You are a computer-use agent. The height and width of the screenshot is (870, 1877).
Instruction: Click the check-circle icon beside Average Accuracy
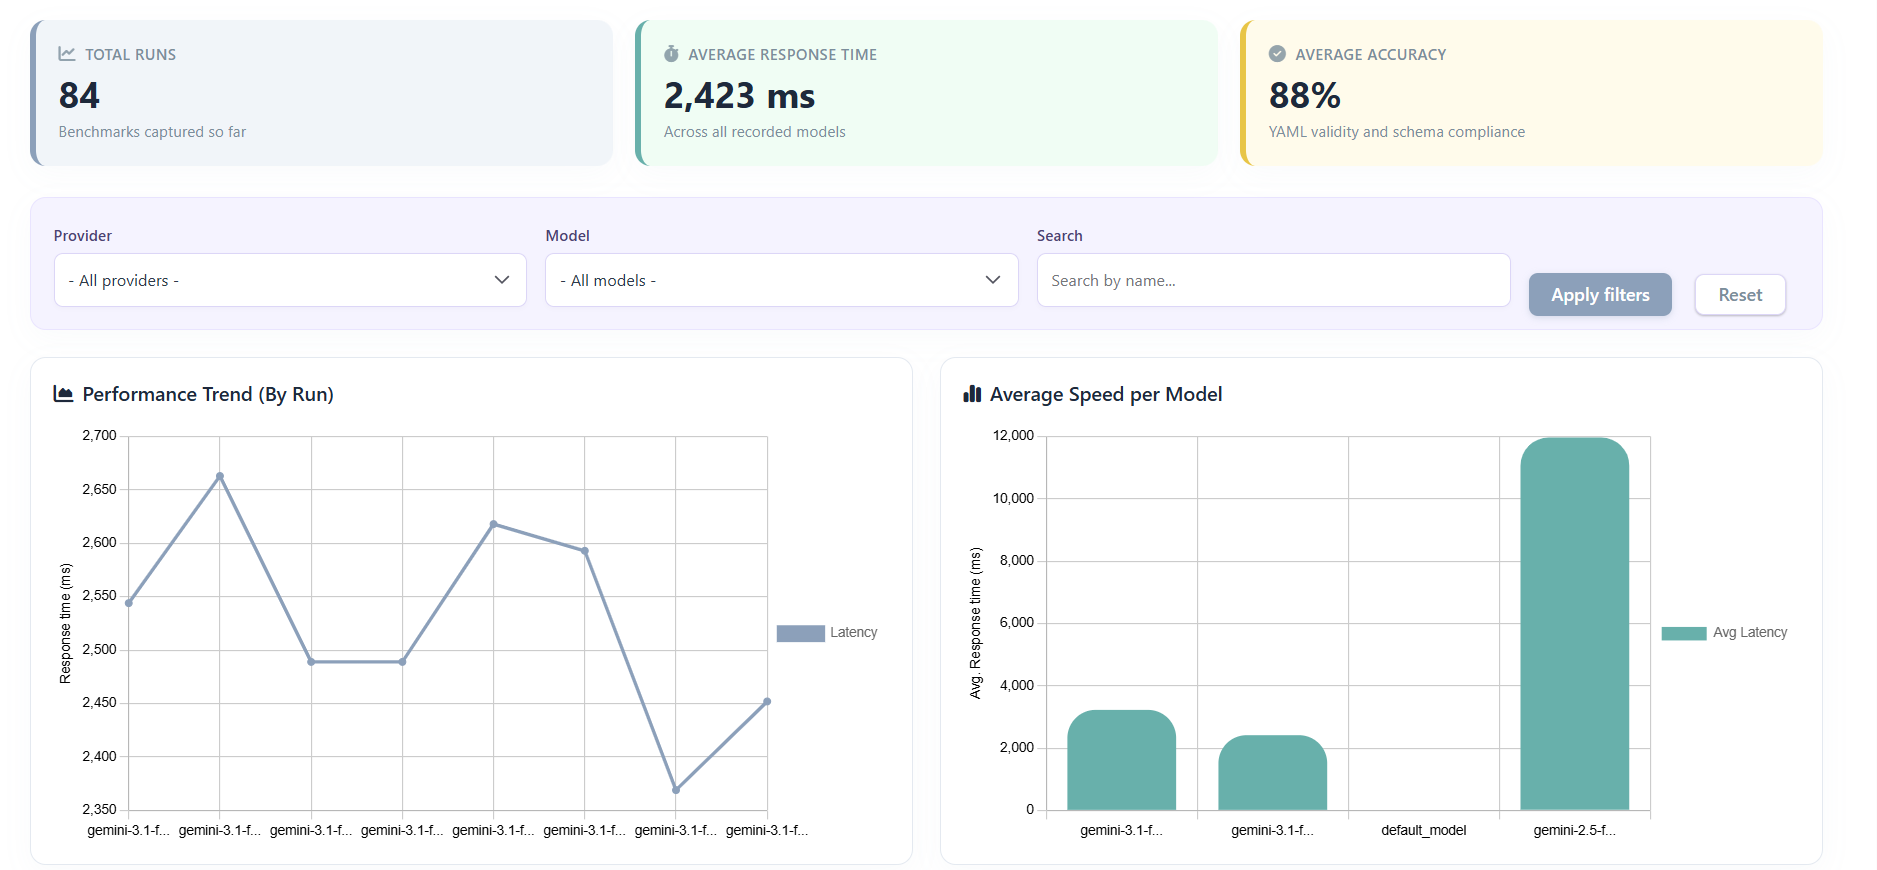point(1277,54)
